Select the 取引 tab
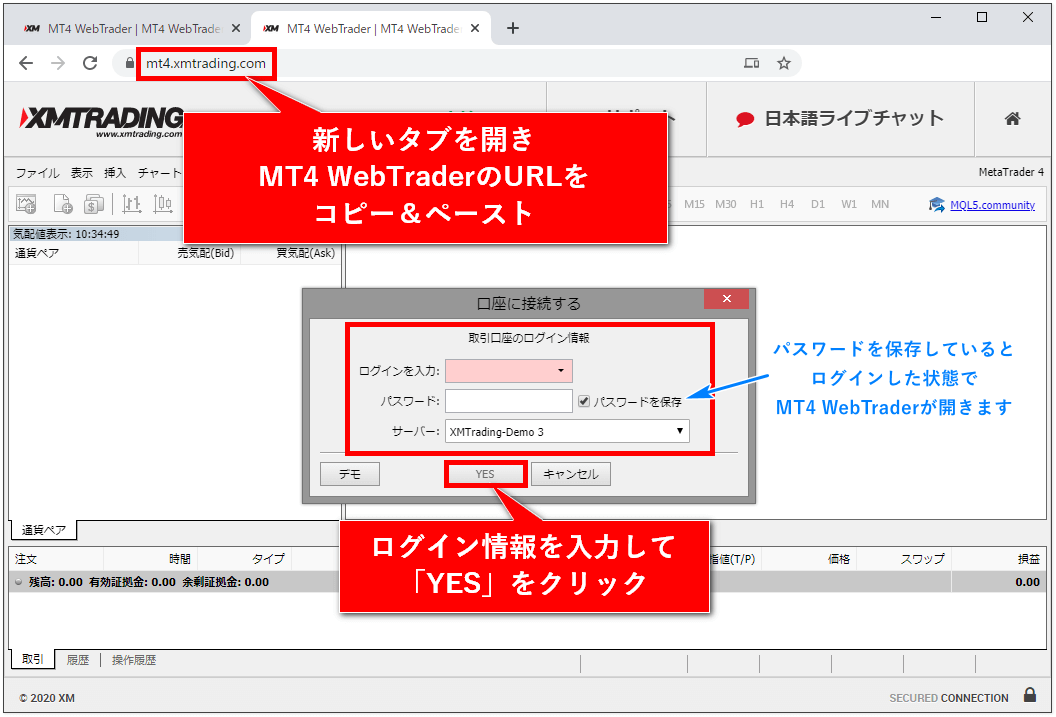This screenshot has width=1056, height=717. 32,659
